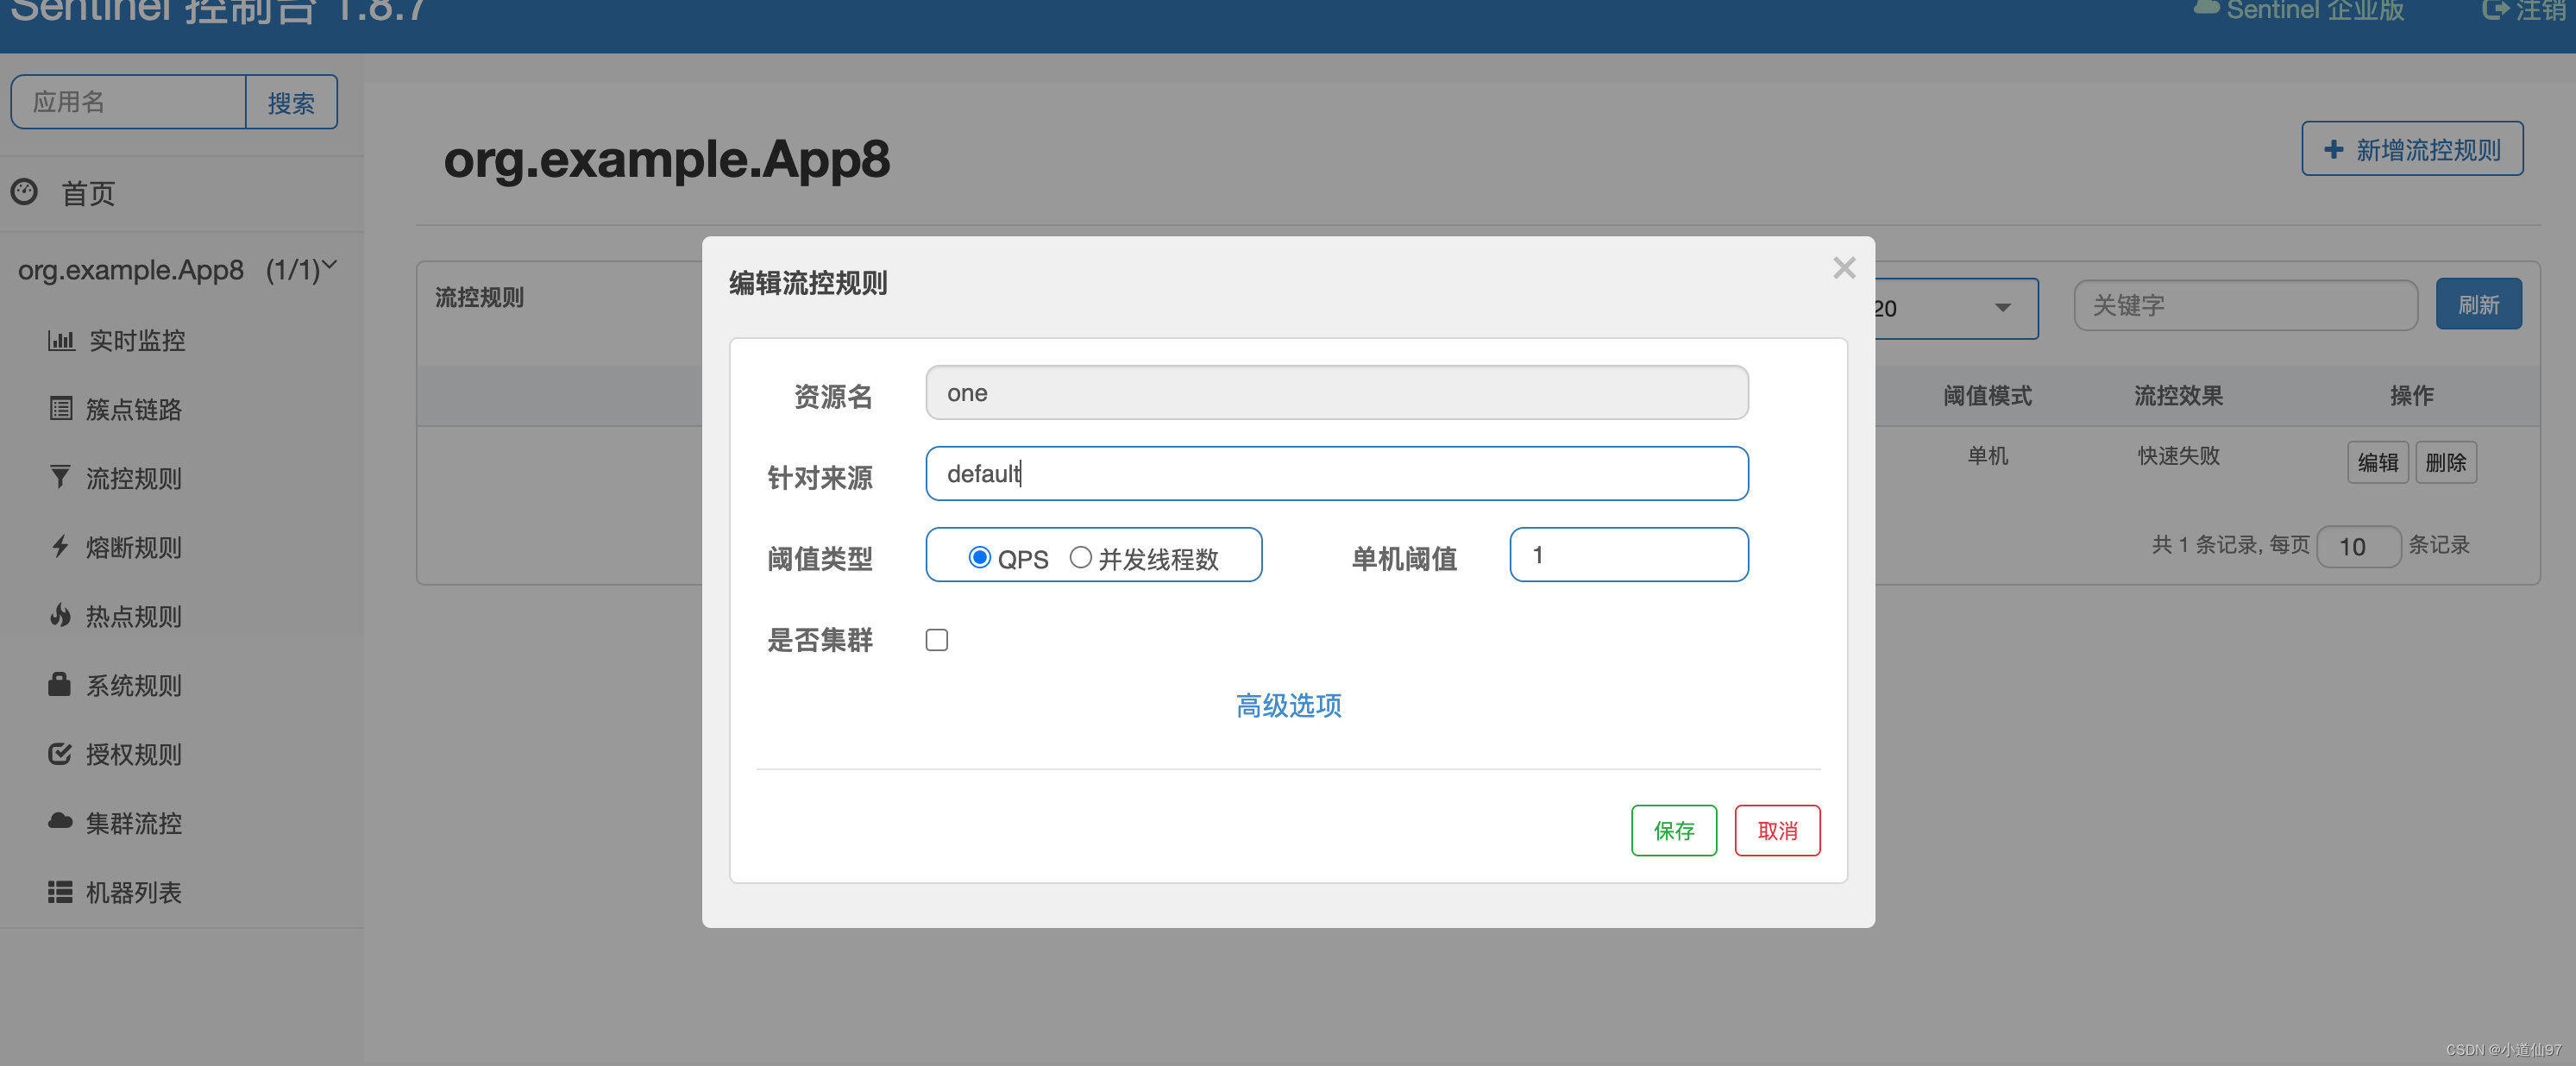Open 首页 in the sidebar
Viewport: 2576px width, 1066px height.
[x=88, y=192]
